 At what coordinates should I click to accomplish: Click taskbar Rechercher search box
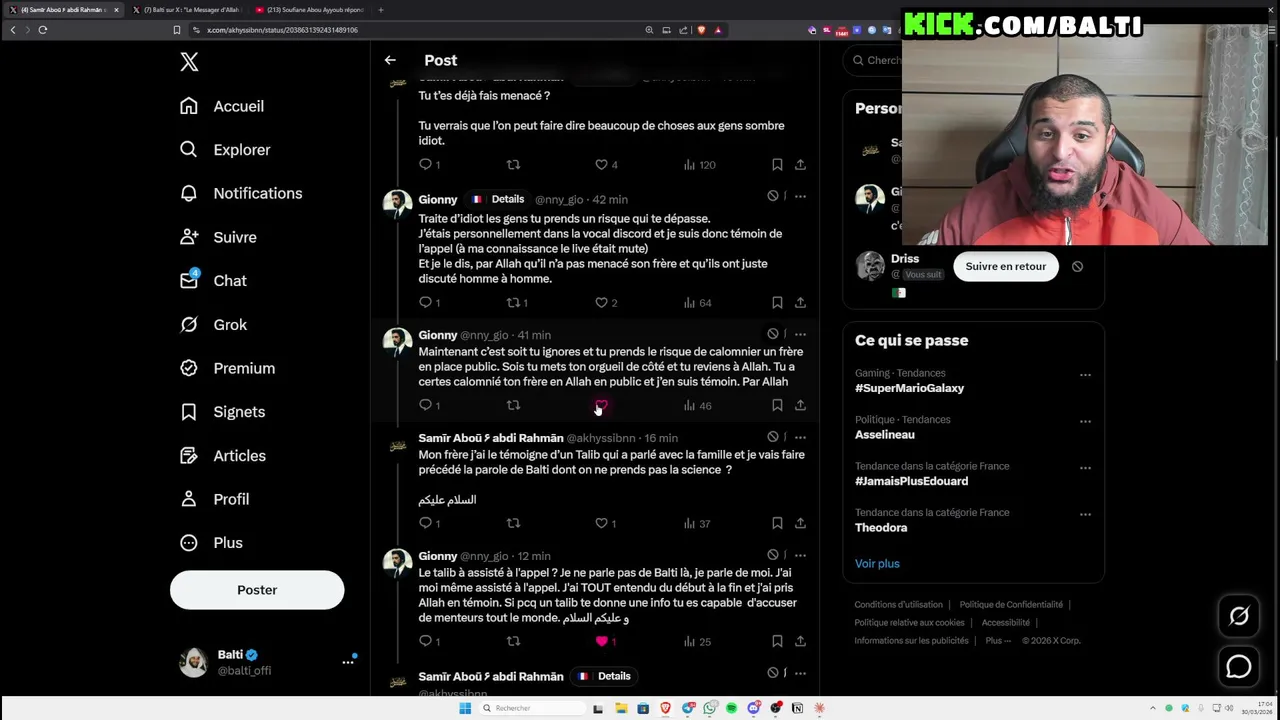pos(530,708)
